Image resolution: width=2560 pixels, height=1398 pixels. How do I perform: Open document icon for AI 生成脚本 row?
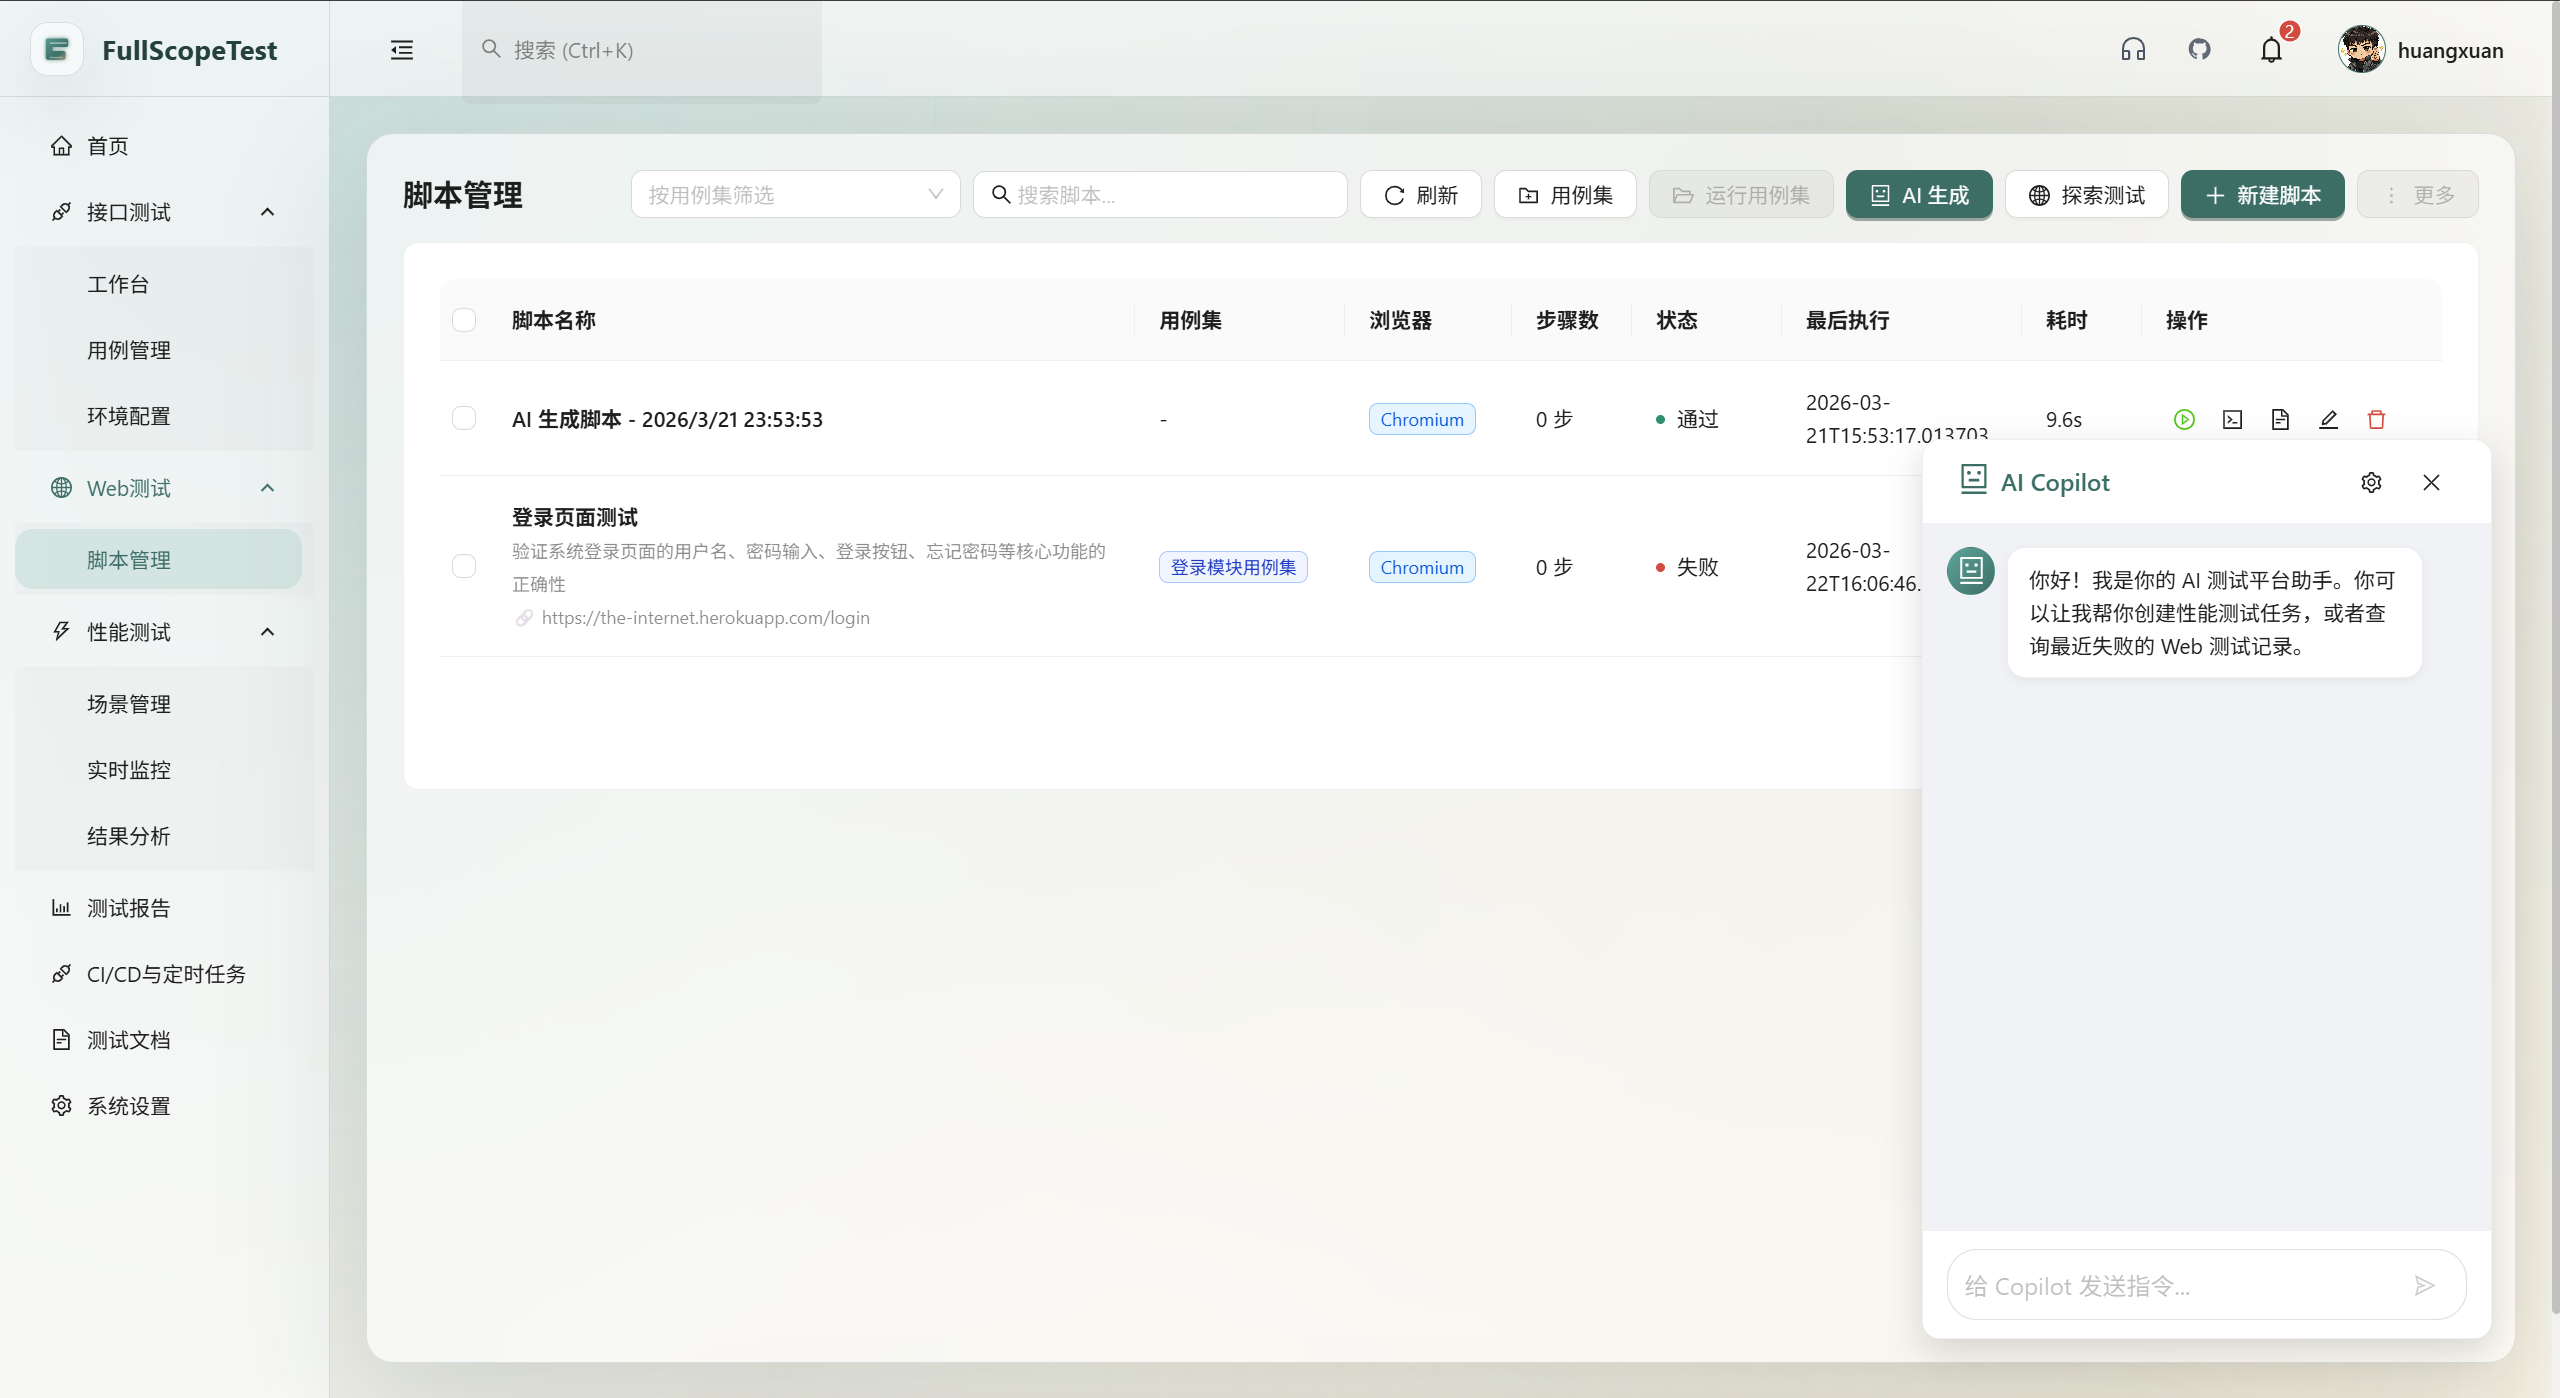(x=2280, y=420)
